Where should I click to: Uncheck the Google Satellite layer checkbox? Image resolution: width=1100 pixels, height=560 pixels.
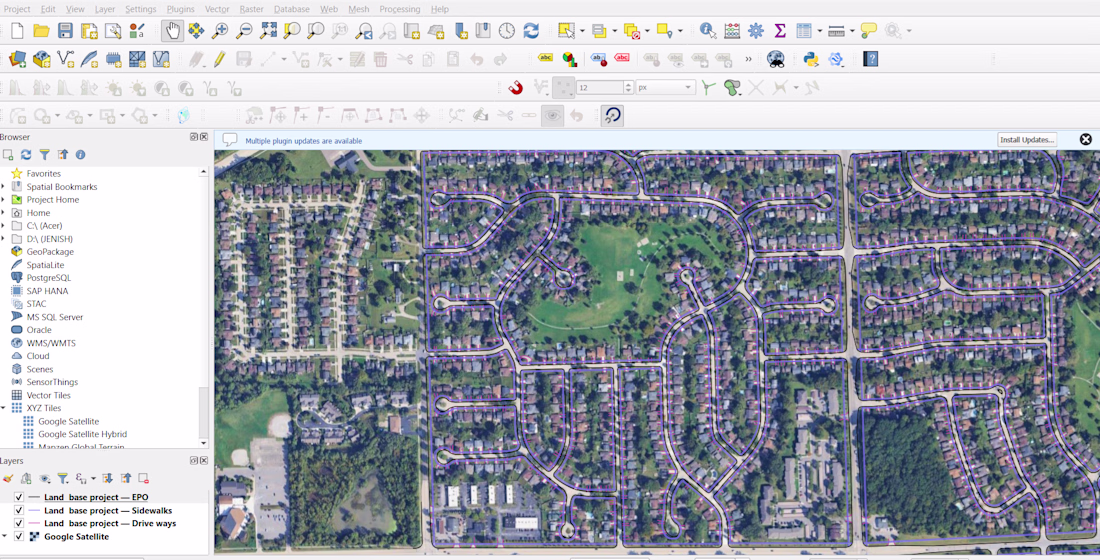[x=19, y=537]
